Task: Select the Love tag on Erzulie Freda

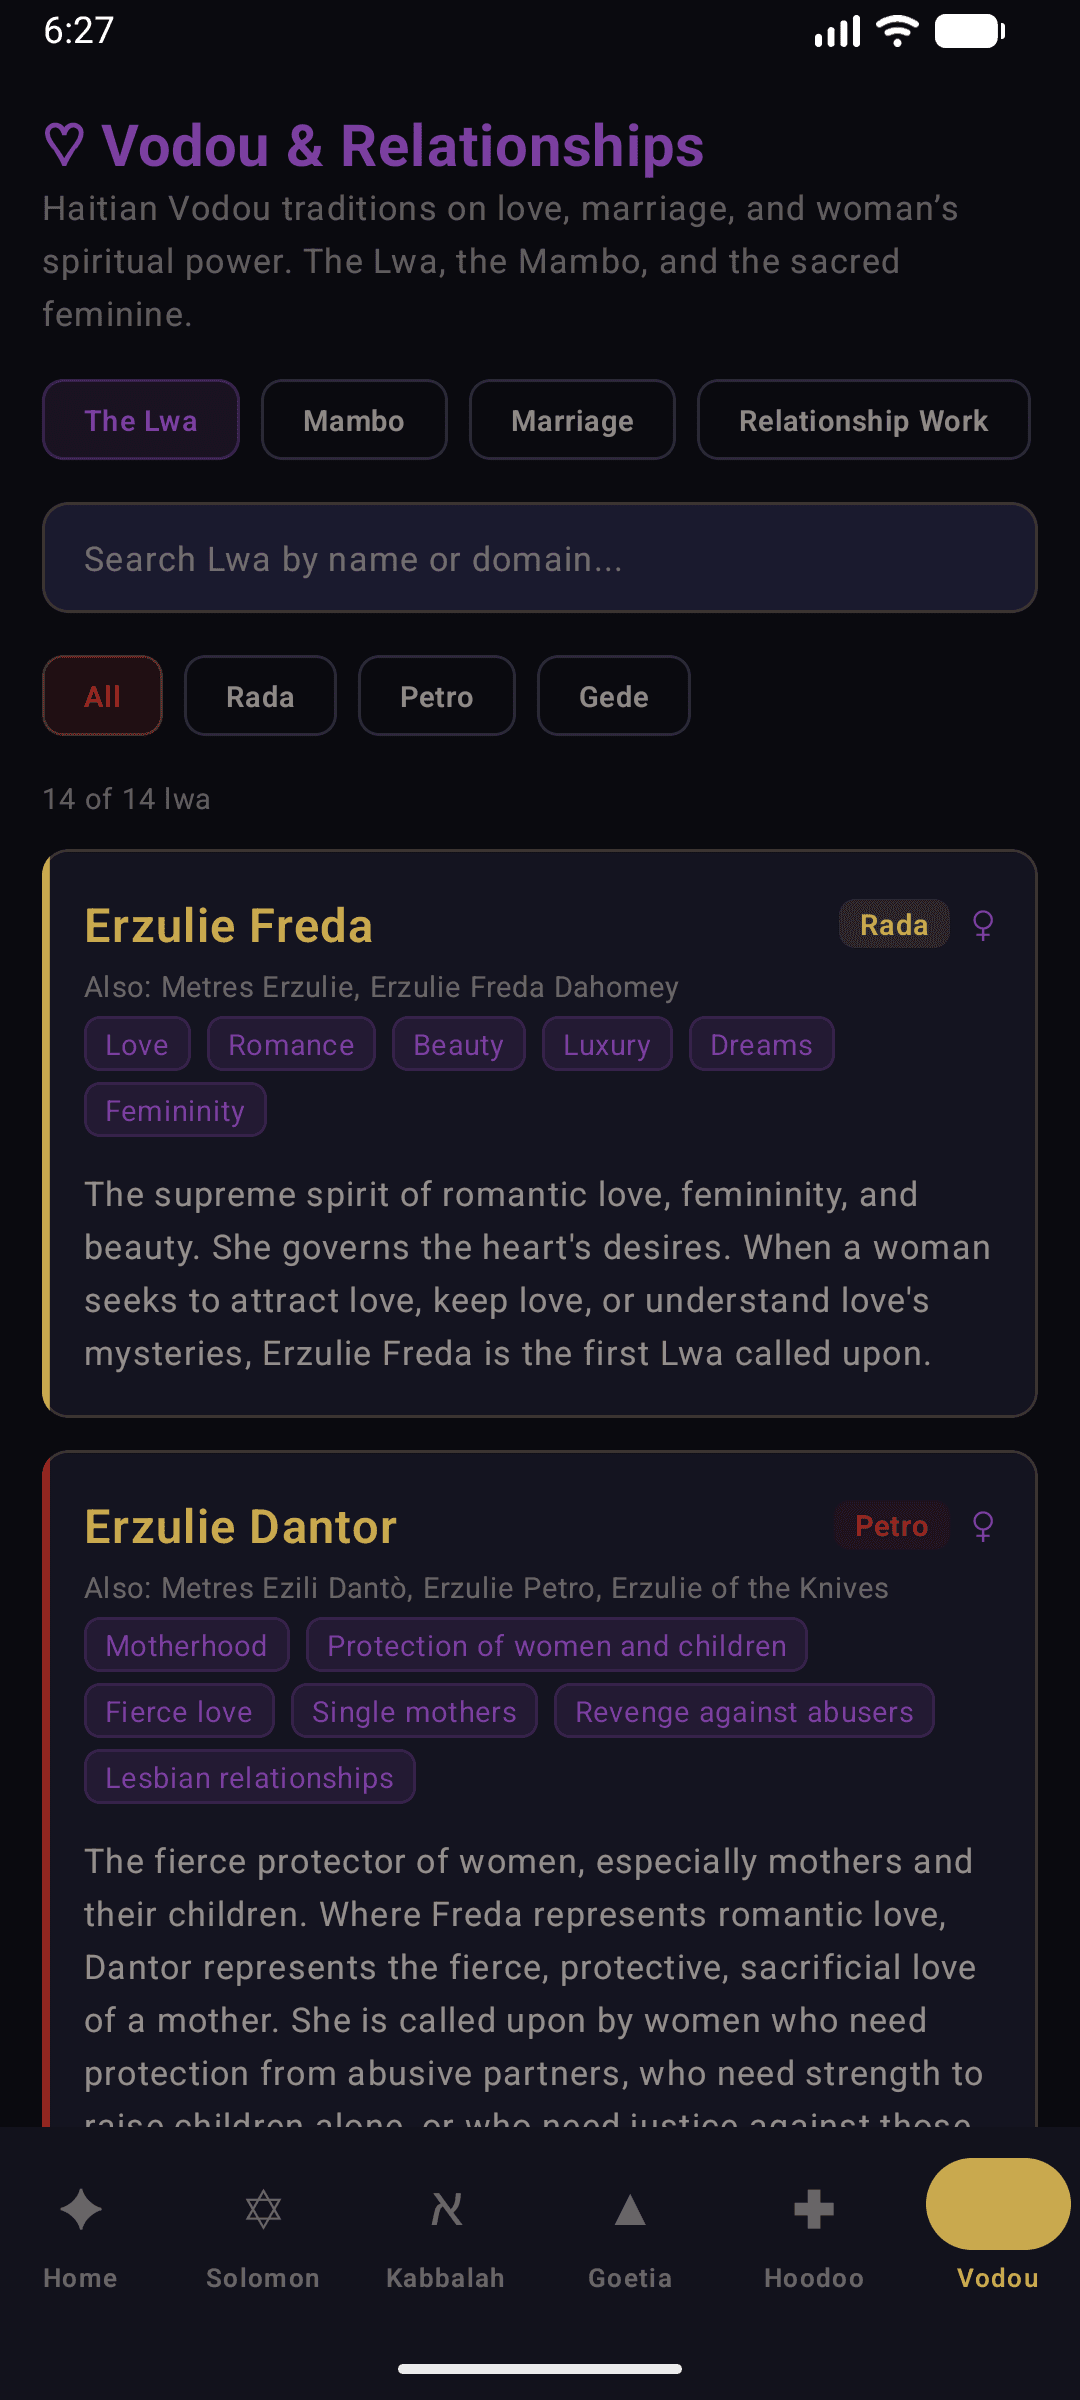Action: pos(137,1044)
